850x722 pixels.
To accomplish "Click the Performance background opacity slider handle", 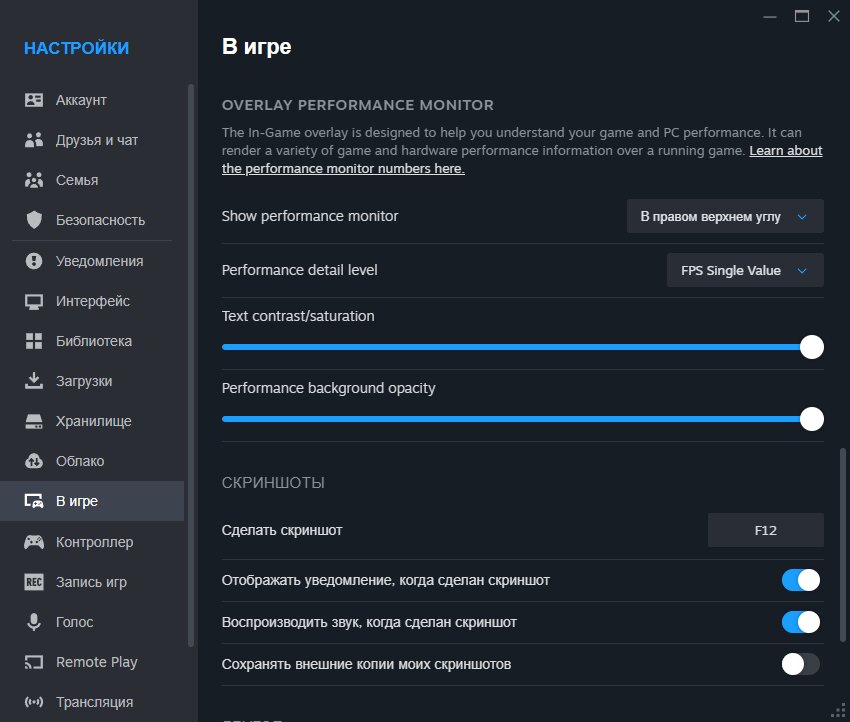I will click(812, 419).
